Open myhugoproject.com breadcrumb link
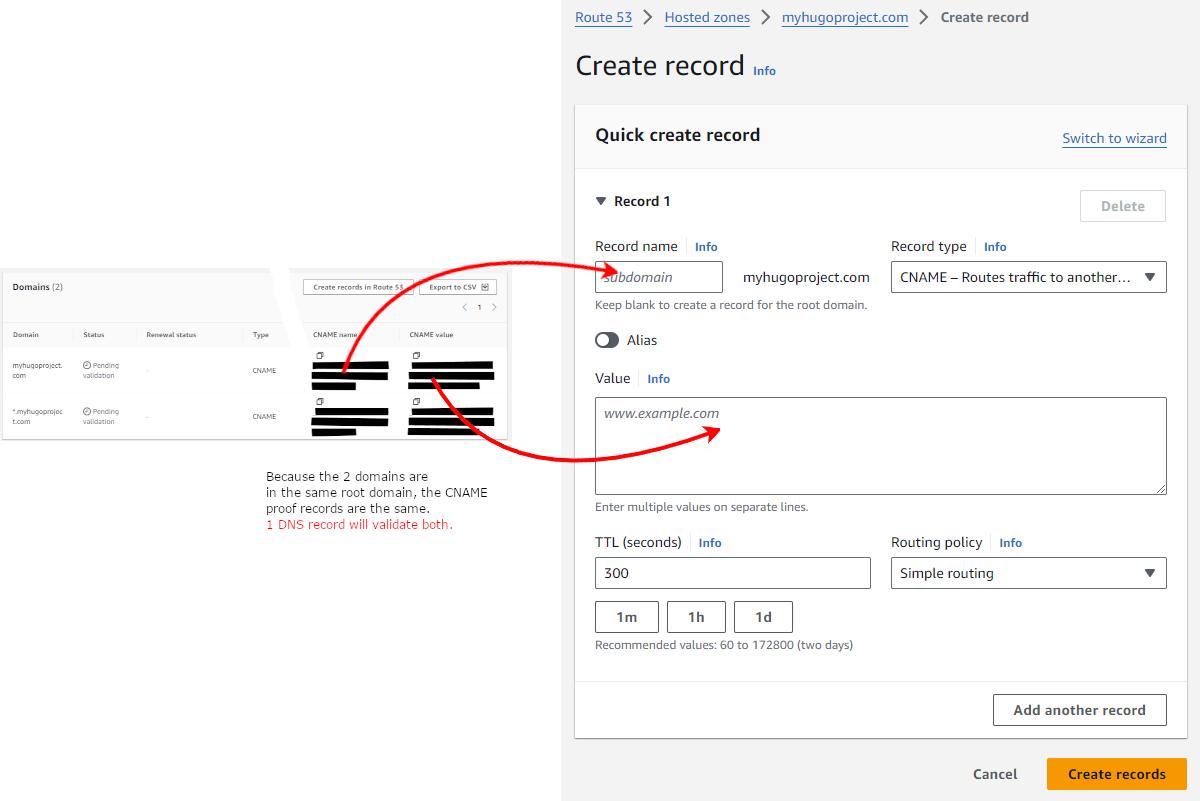This screenshot has width=1200, height=801. tap(845, 17)
